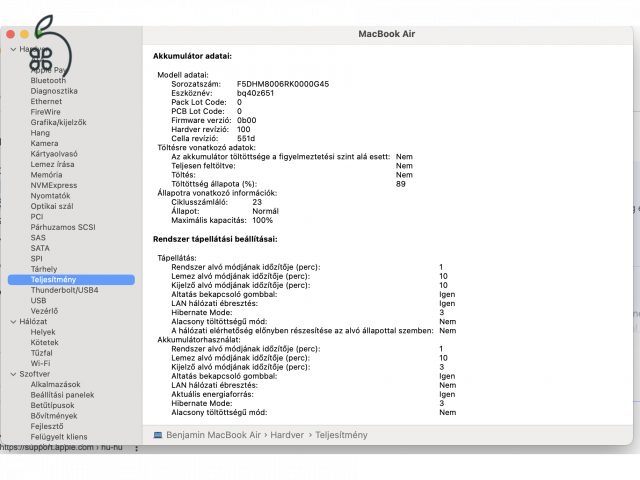Select Kötetek under Hálózat
640x480 pixels.
[x=44, y=342]
